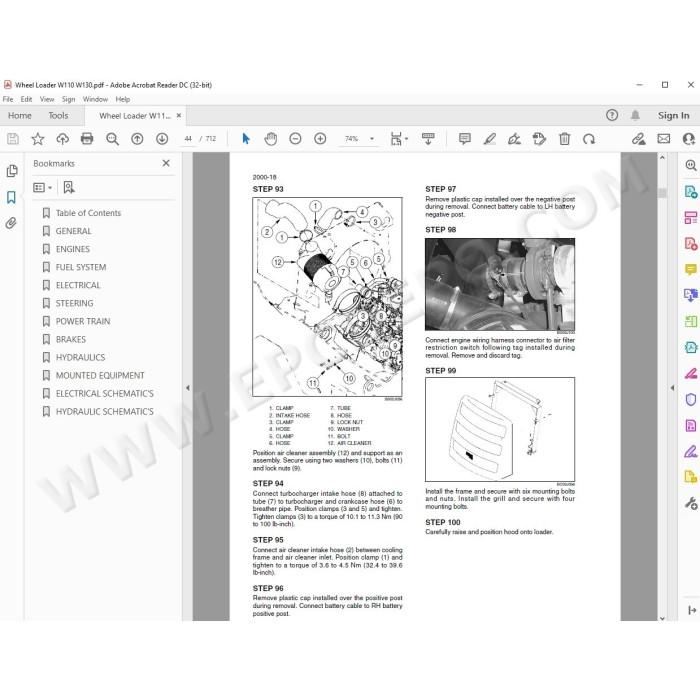Add a comment sticky note
Image resolution: width=700 pixels, height=700 pixels.
click(465, 139)
